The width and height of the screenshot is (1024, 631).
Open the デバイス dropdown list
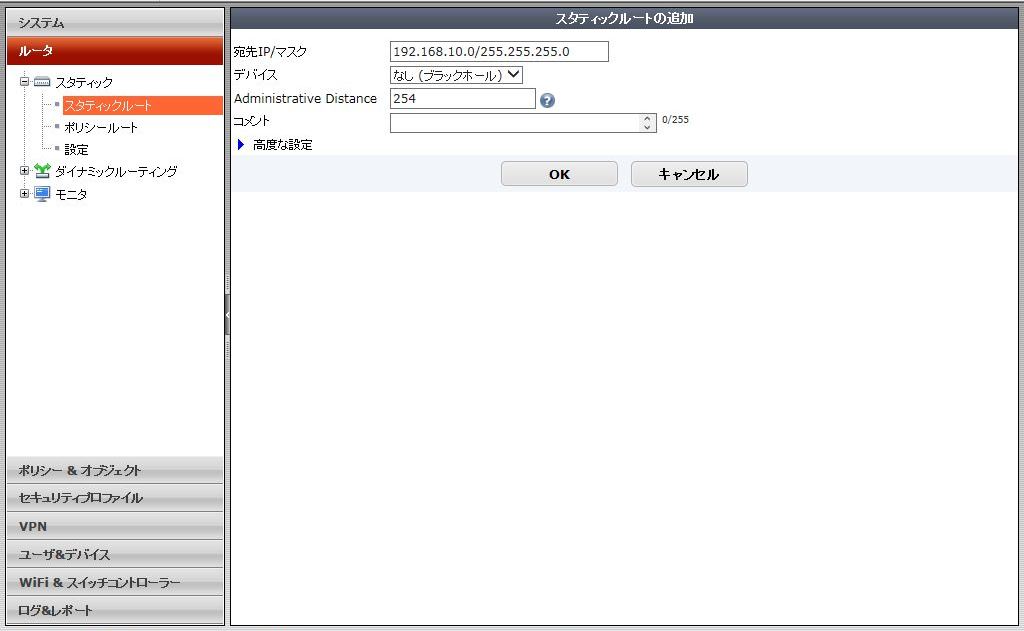click(x=456, y=75)
